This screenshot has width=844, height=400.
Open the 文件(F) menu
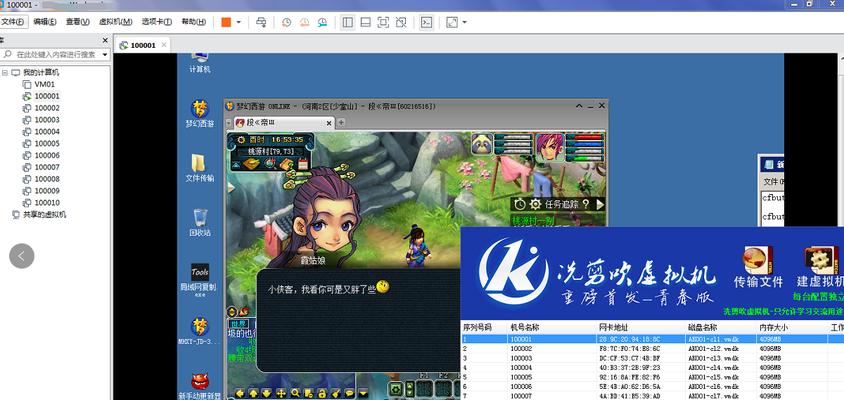coord(13,22)
